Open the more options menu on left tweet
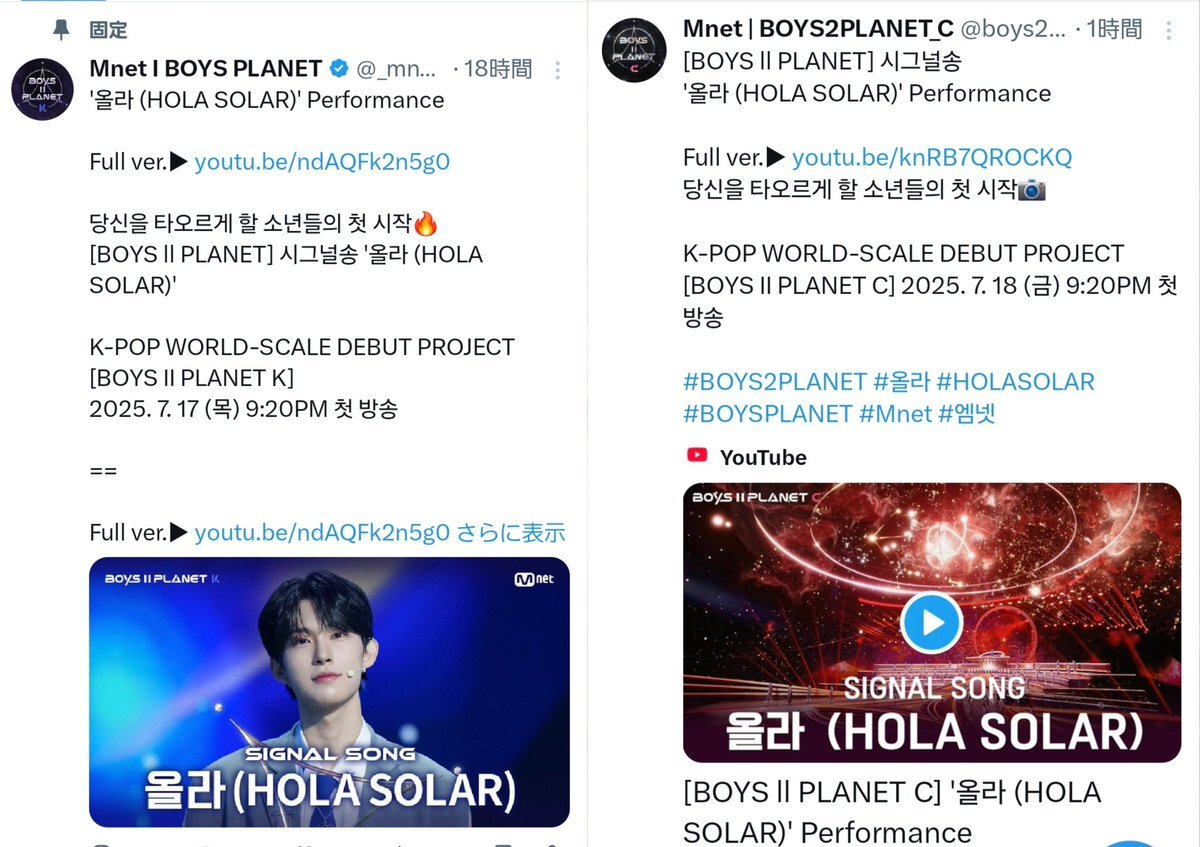The height and width of the screenshot is (847, 1200). [x=558, y=70]
